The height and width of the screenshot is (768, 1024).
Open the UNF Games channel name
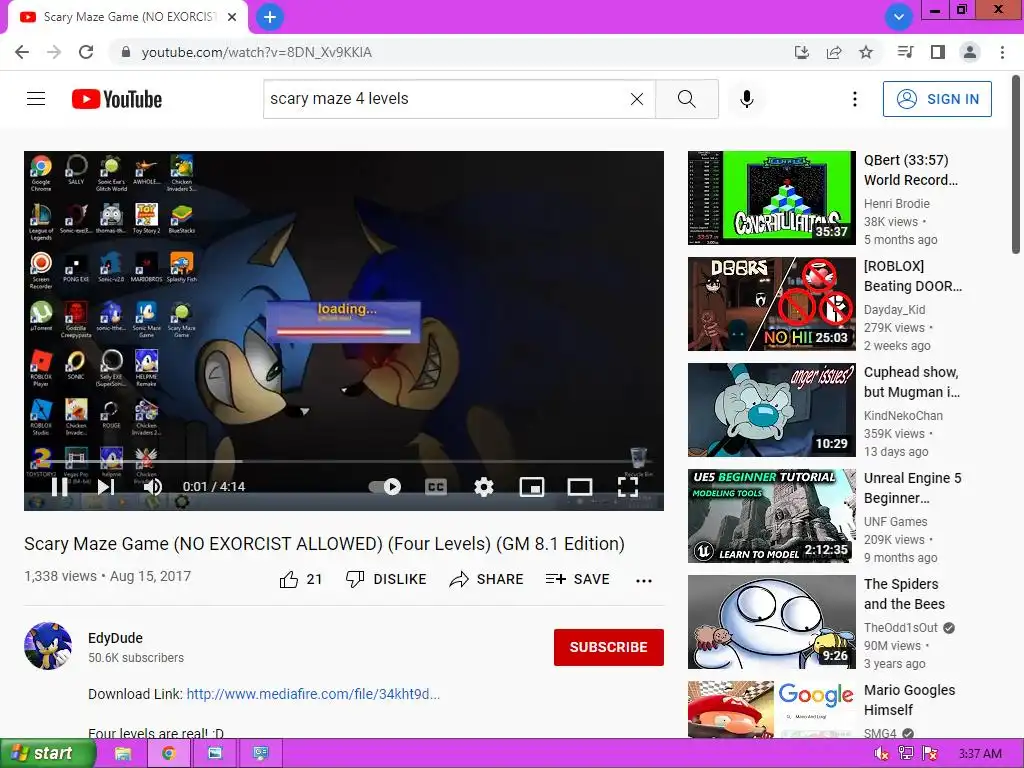tap(895, 522)
